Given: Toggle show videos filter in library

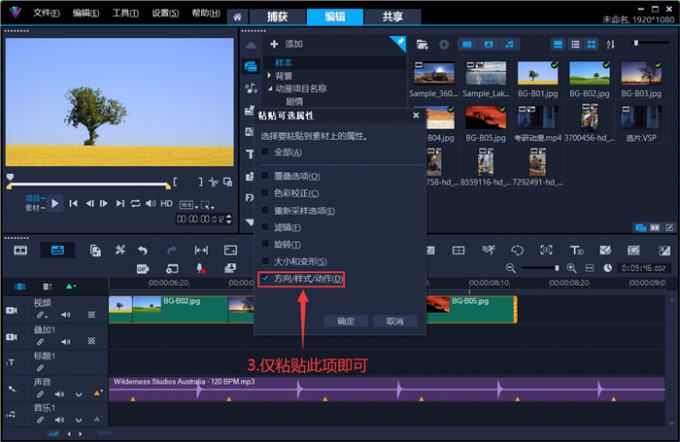Looking at the screenshot, I should [467, 44].
